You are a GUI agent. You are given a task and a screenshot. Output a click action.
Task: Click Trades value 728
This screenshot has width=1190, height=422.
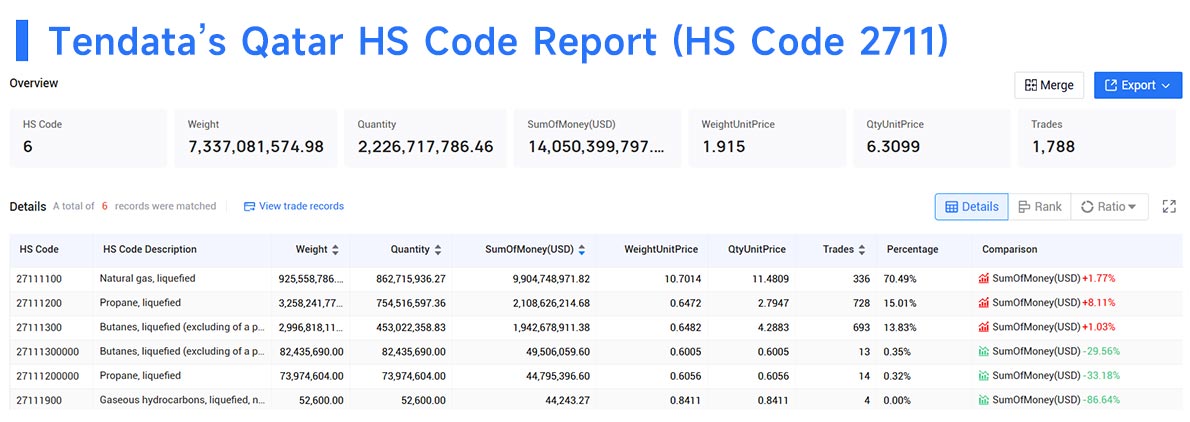tap(861, 303)
